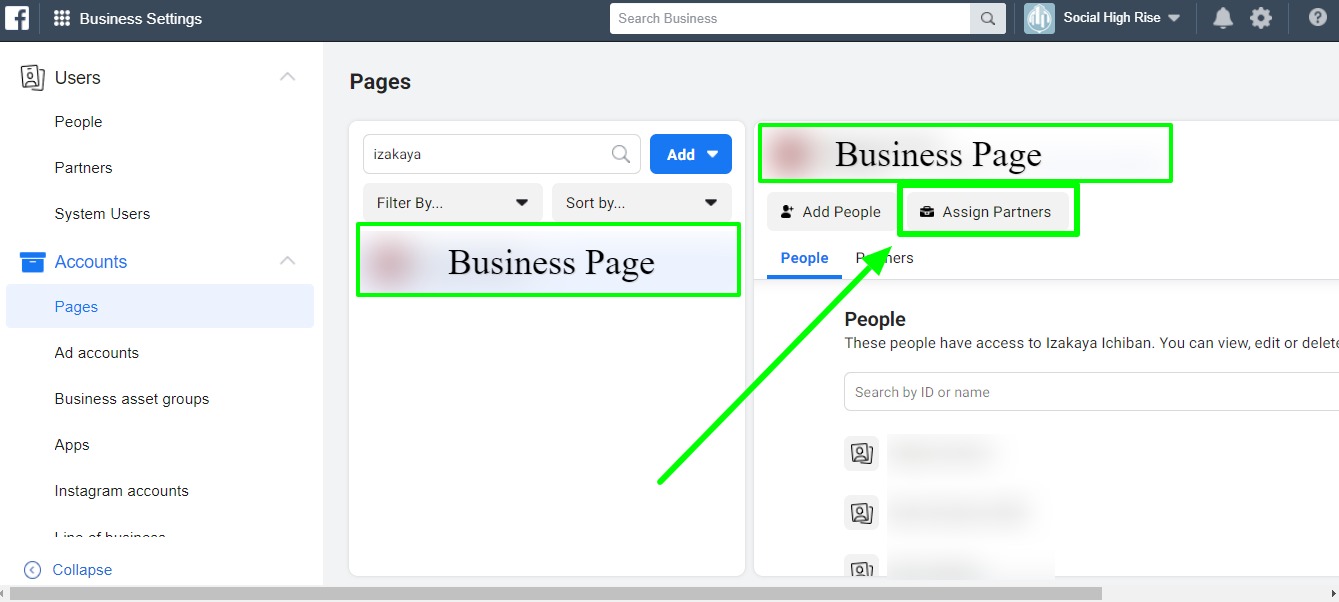The image size is (1339, 602).
Task: Click the horizontal scrollbar at bottom
Action: click(557, 594)
